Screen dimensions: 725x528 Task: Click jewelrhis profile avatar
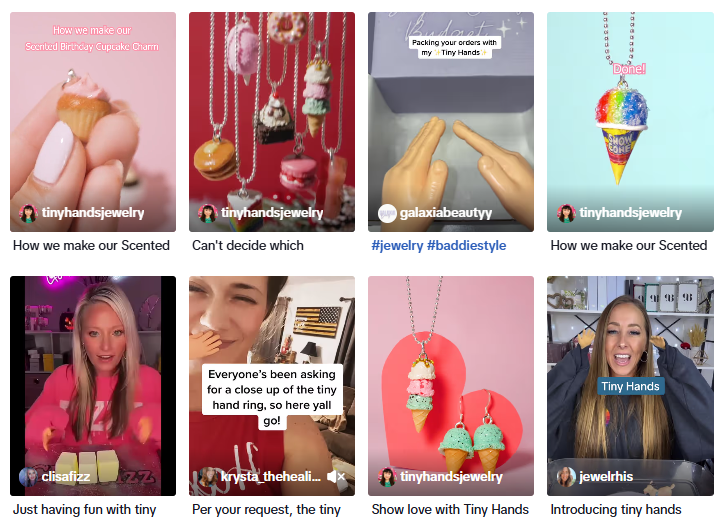[x=566, y=477]
